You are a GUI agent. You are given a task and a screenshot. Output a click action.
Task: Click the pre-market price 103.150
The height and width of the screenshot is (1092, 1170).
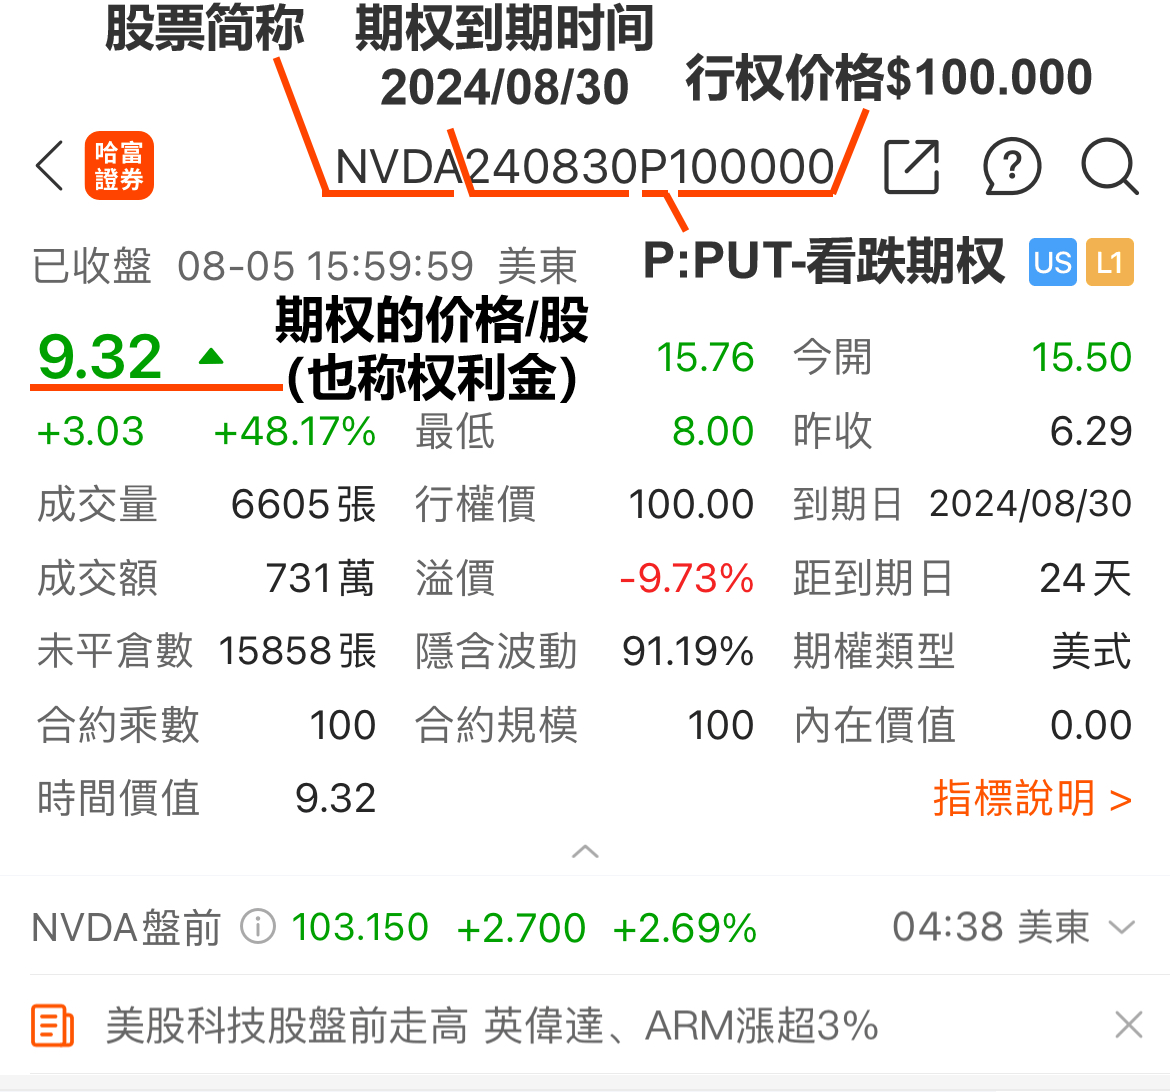tap(361, 927)
